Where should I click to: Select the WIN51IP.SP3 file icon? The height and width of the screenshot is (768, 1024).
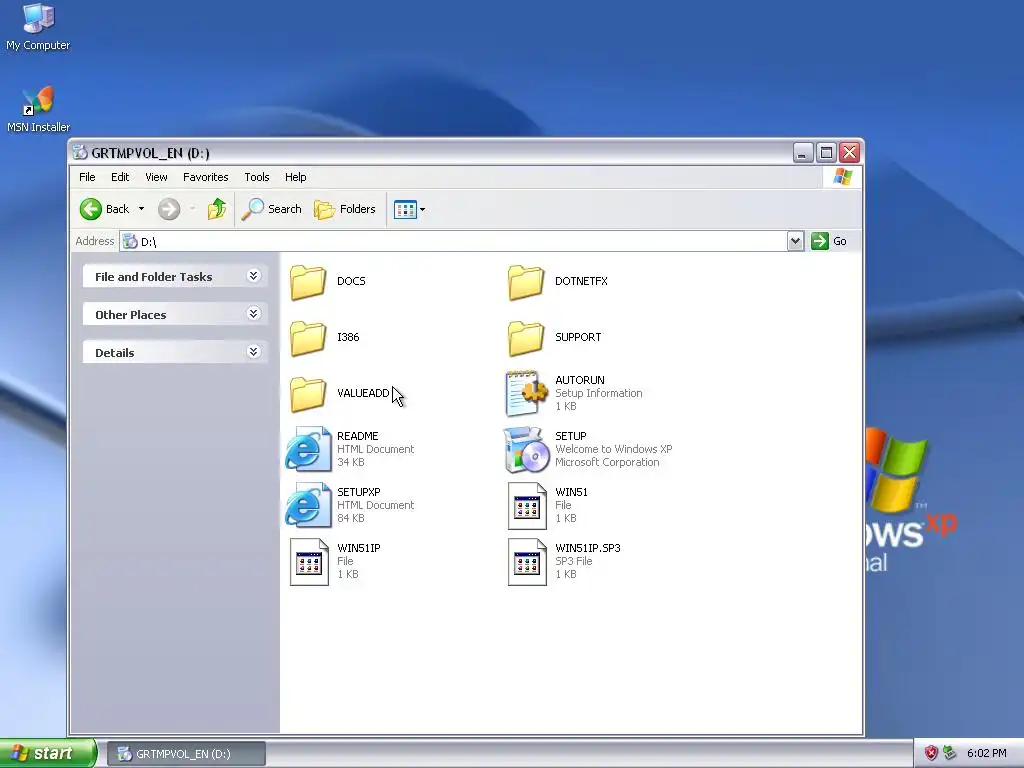pos(527,562)
